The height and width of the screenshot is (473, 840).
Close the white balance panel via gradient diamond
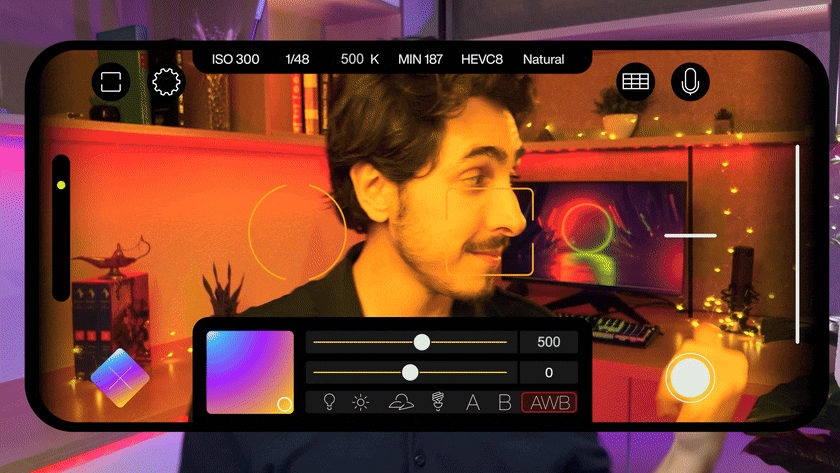pyautogui.click(x=120, y=378)
